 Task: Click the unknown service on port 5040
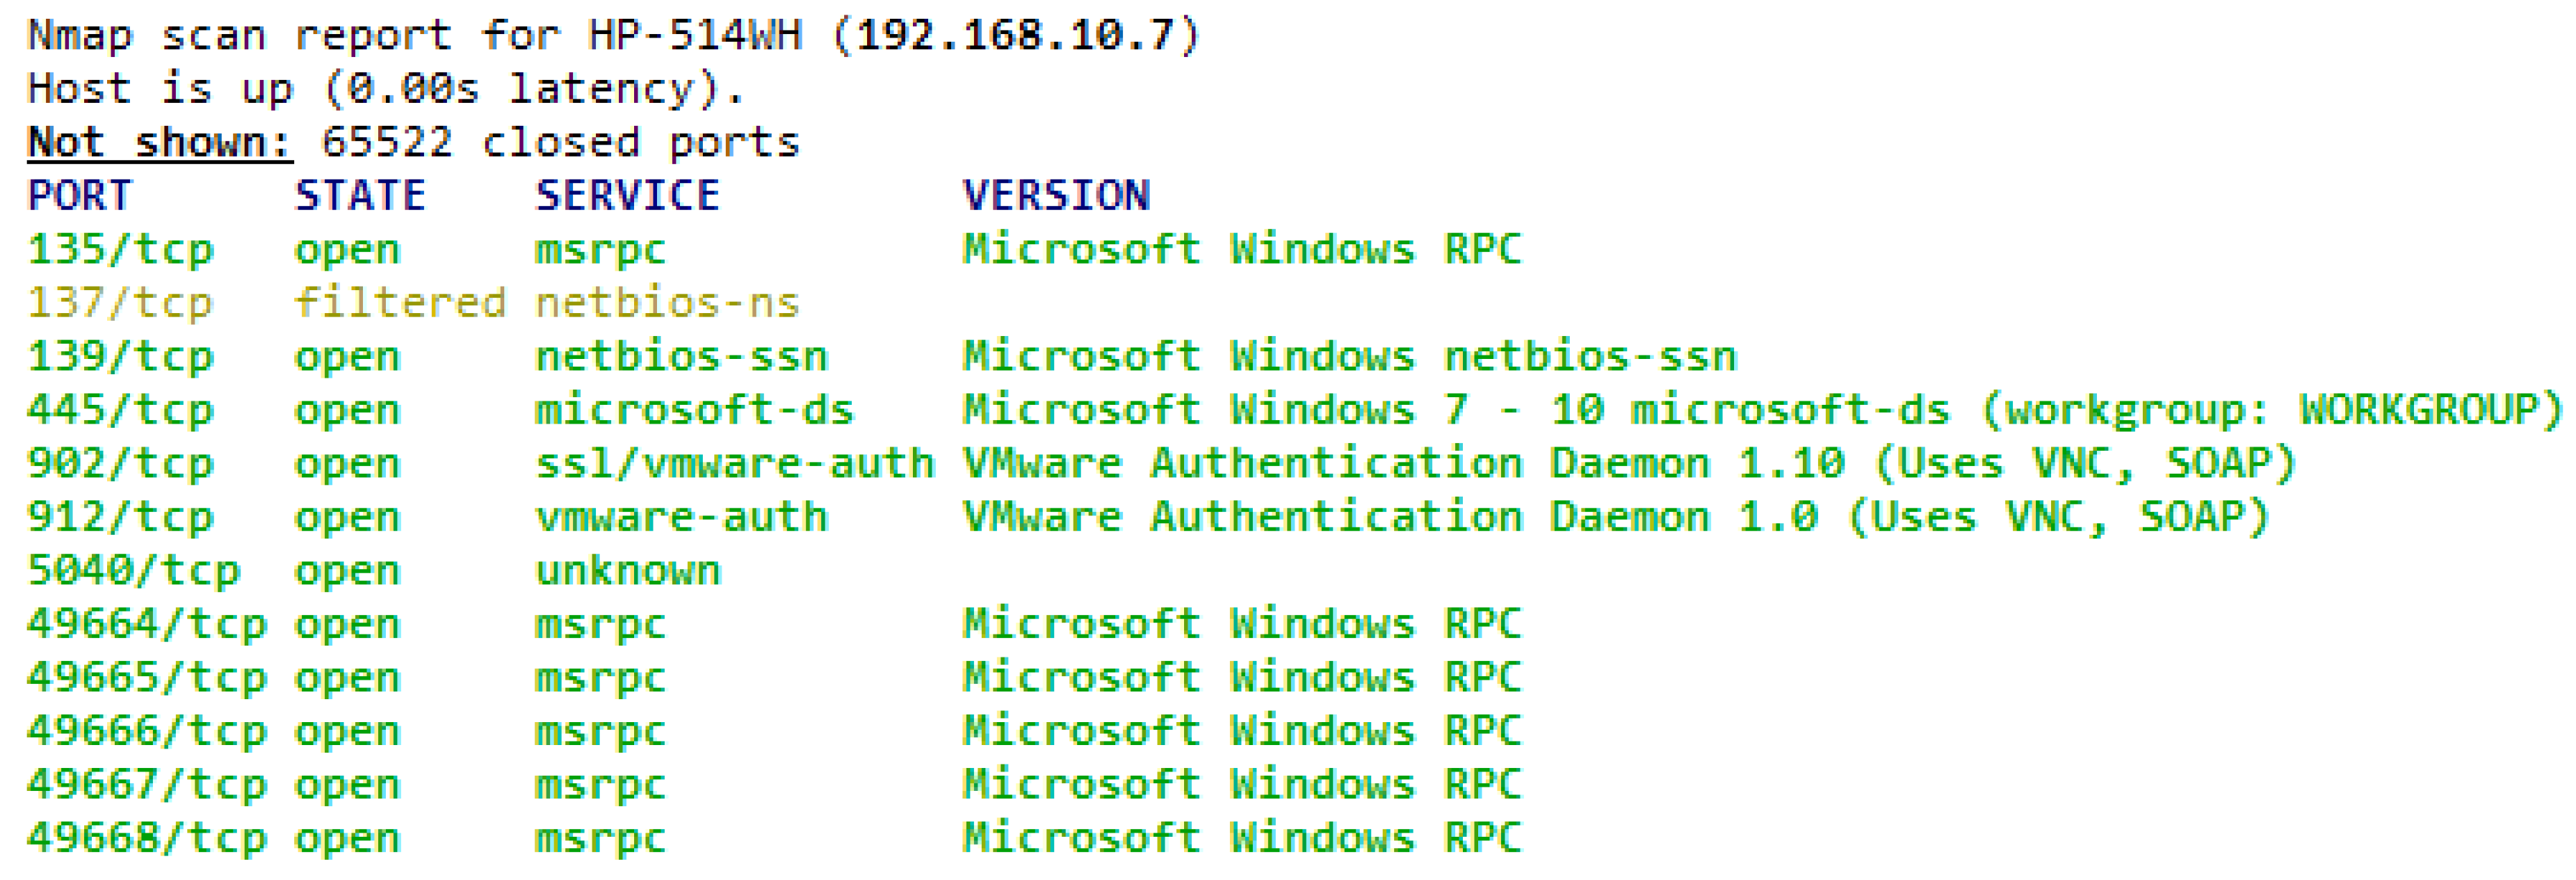(x=627, y=571)
